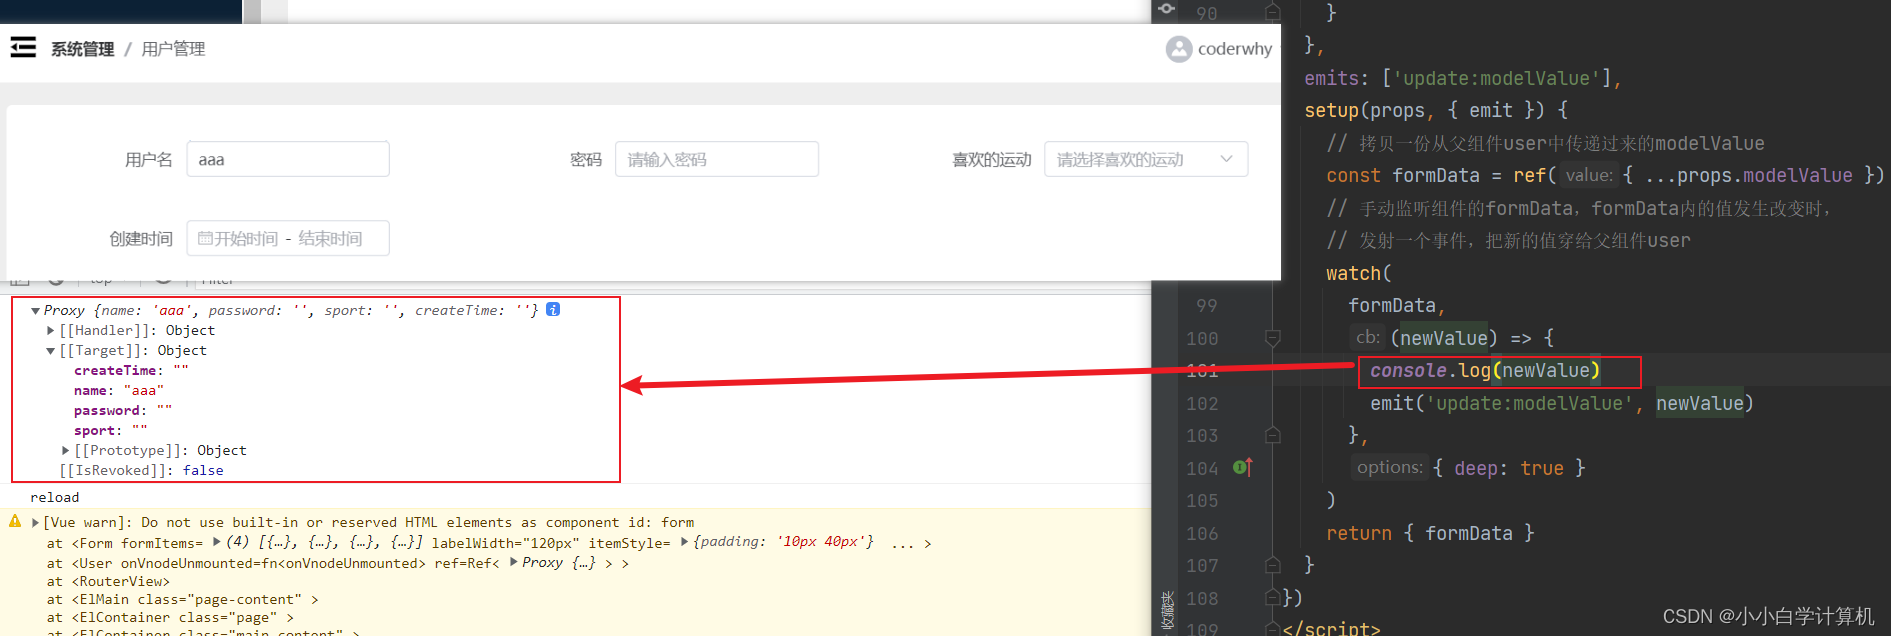Click the gutter implement marker on line 104
This screenshot has height=636, width=1891.
tap(1242, 467)
